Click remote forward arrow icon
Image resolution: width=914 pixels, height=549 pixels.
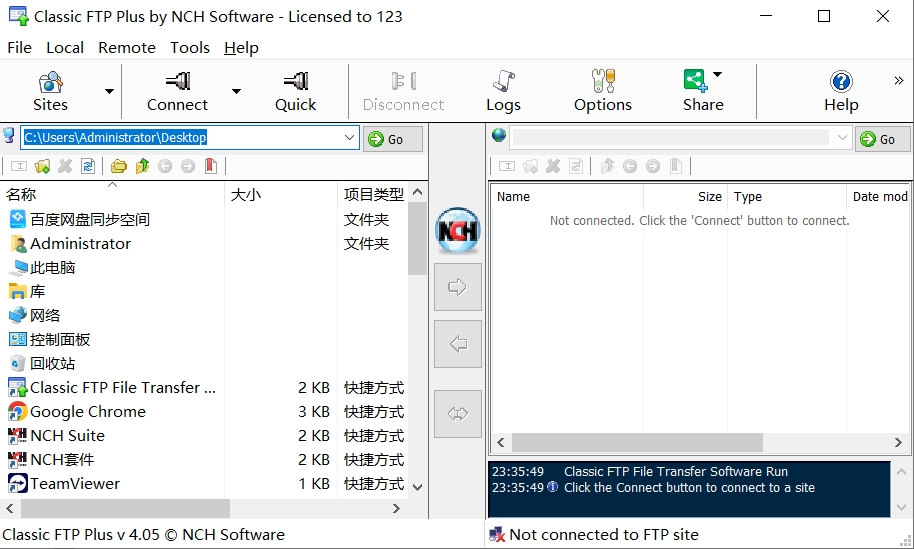[653, 166]
